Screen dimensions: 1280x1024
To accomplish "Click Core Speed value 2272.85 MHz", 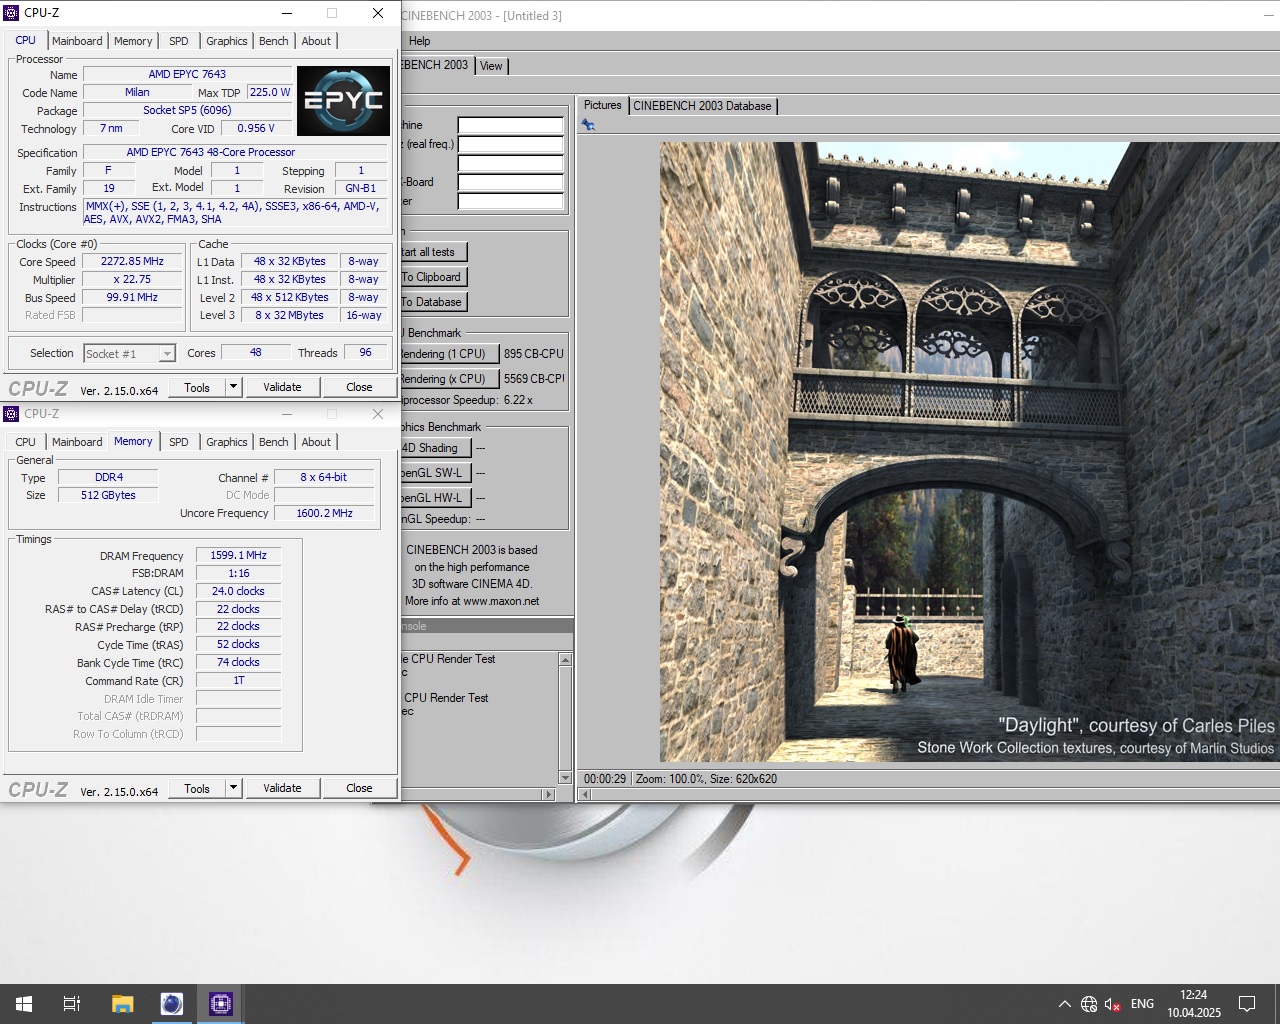I will pos(132,261).
